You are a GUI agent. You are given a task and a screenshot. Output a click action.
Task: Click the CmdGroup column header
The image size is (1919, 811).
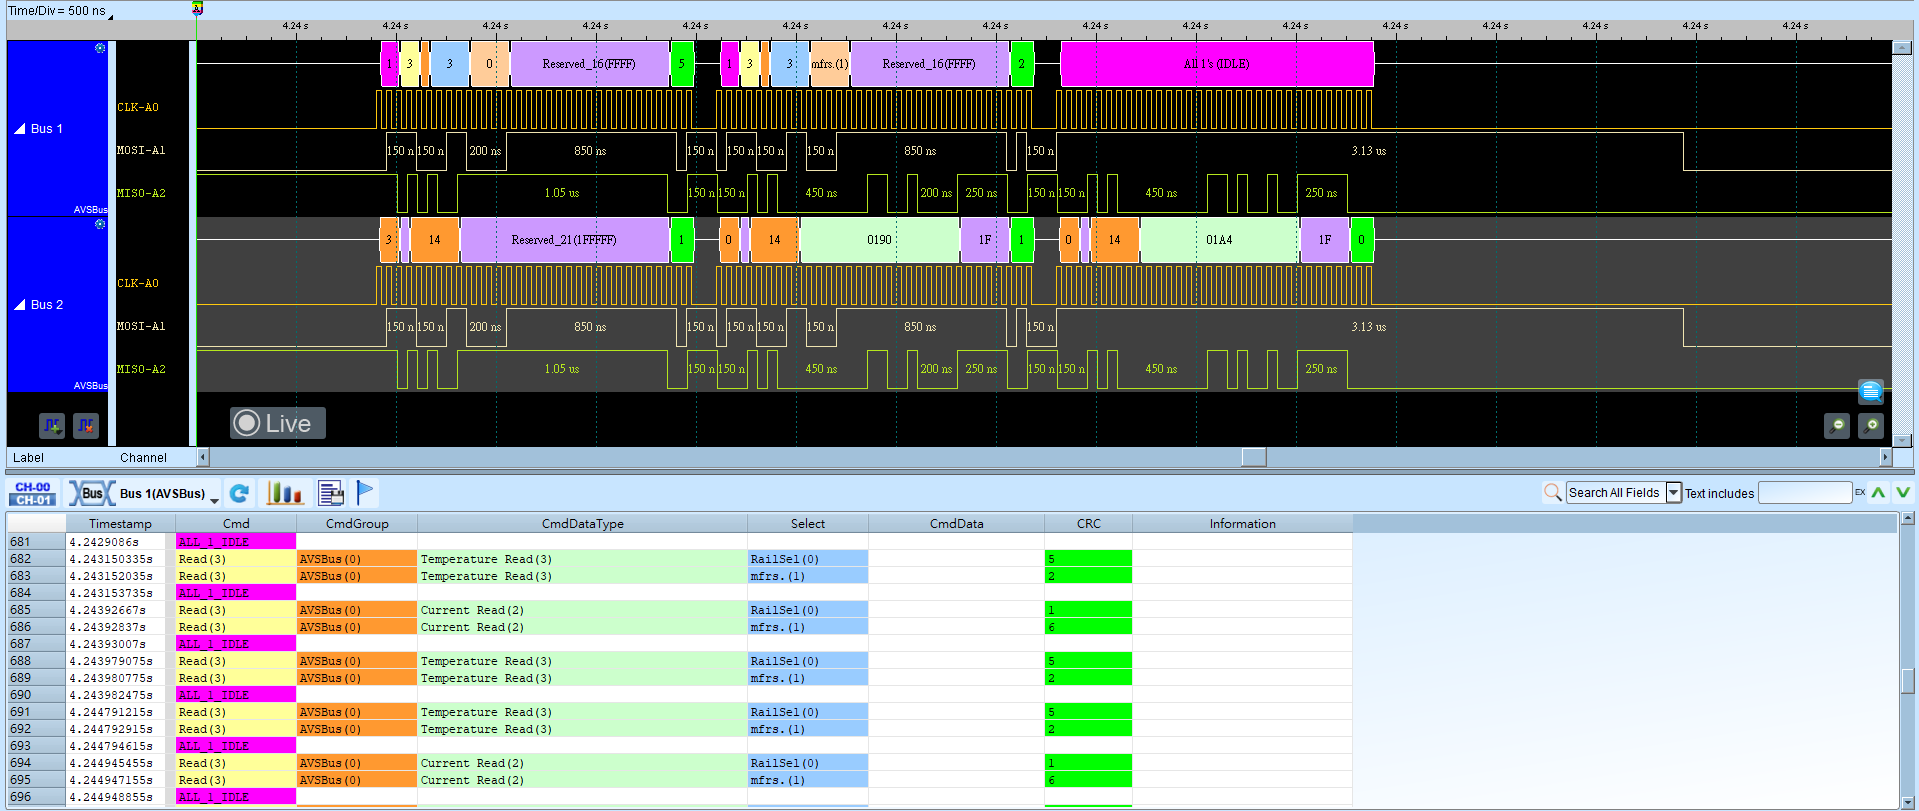point(357,524)
